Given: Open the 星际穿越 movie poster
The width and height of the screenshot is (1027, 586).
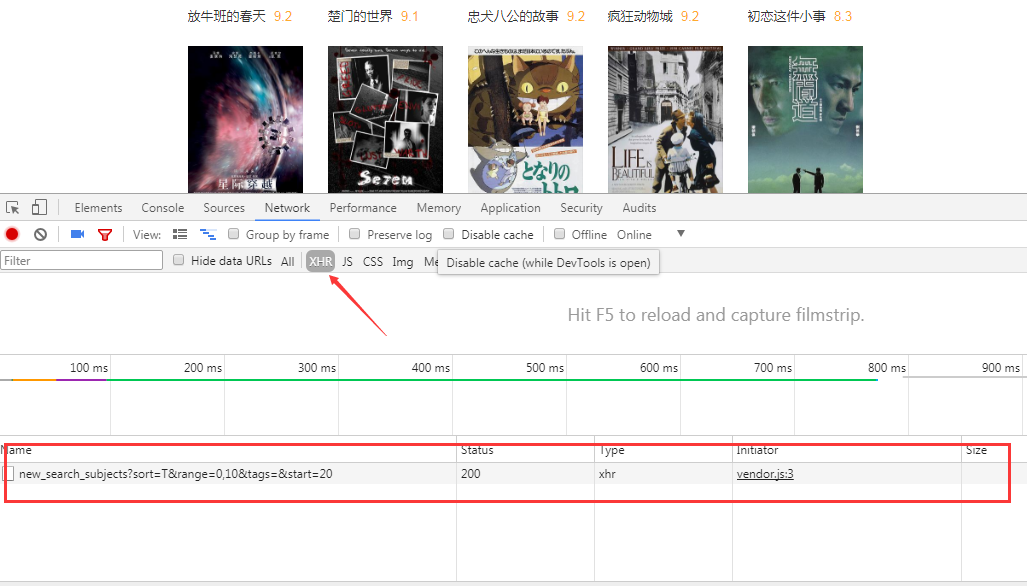Looking at the screenshot, I should click(x=246, y=119).
